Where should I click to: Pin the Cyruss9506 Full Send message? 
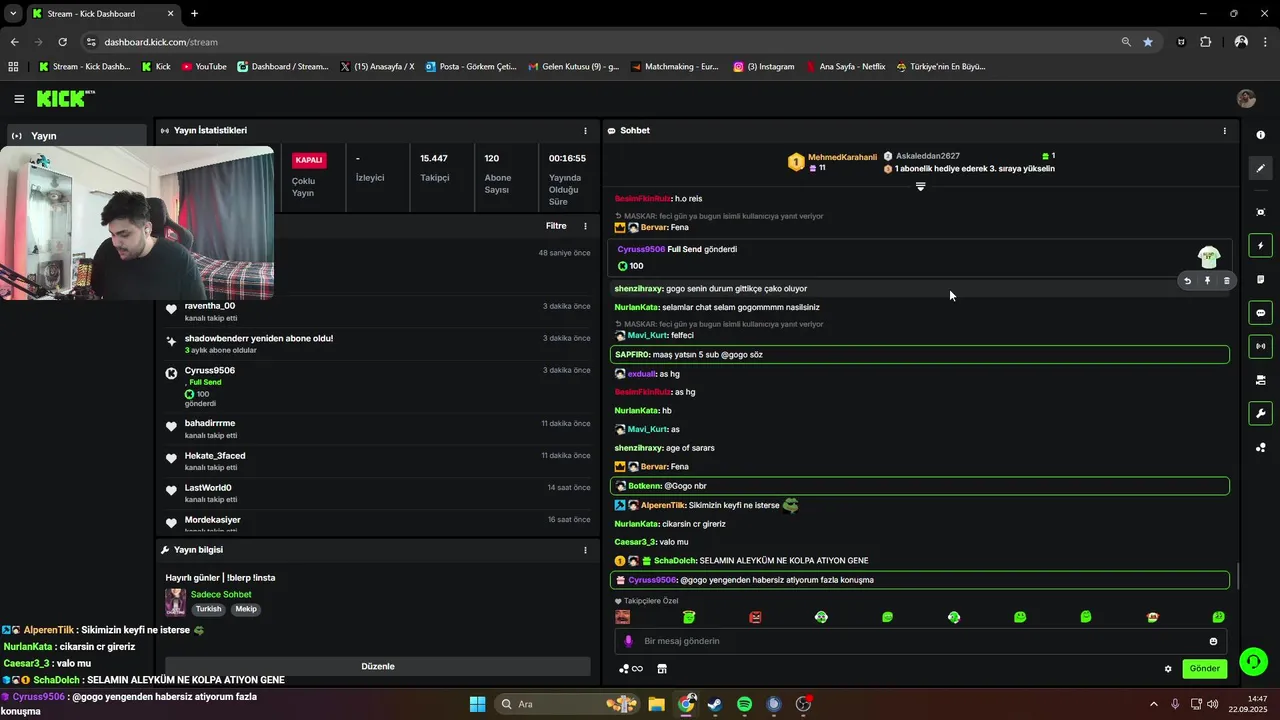tap(1207, 281)
